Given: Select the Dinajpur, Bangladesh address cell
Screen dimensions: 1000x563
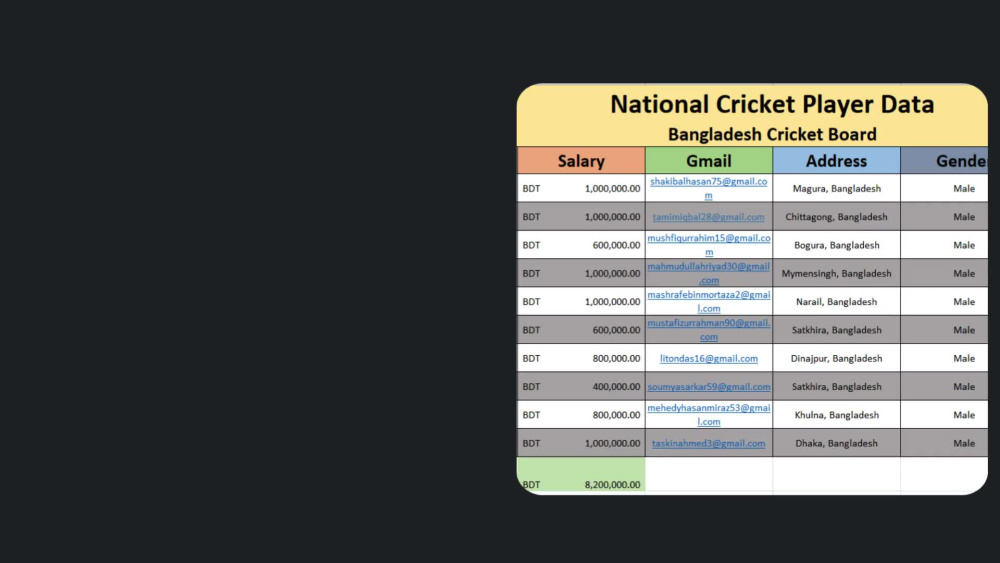Looking at the screenshot, I should [836, 358].
